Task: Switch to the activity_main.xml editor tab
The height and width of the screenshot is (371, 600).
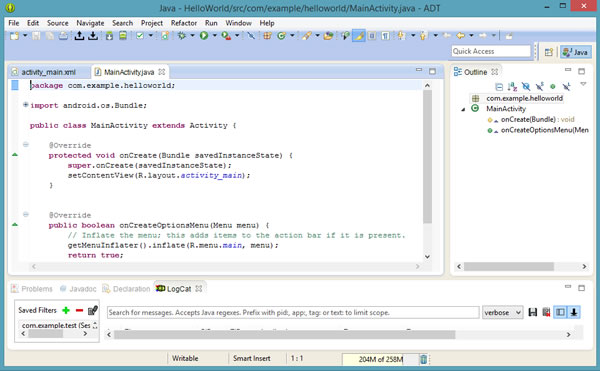Action: coord(48,72)
